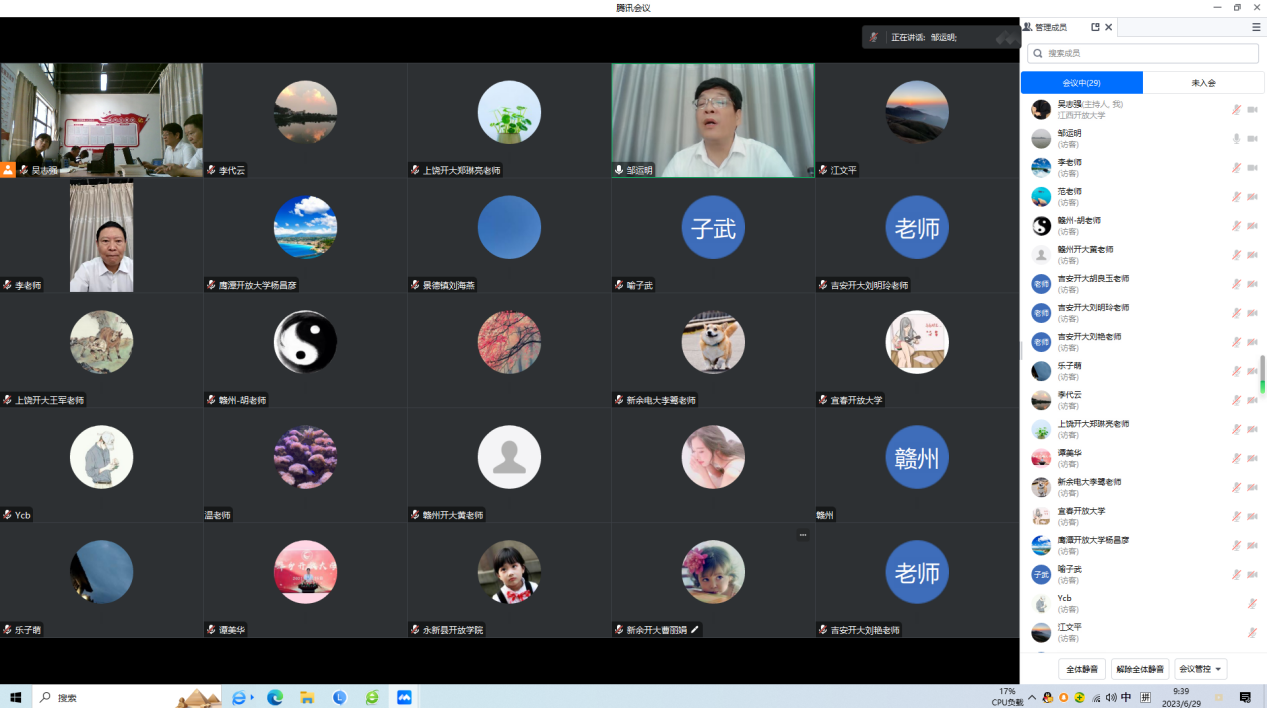This screenshot has height=708, width=1267.
Task: Select the 会议中(29) tab
Action: [1081, 83]
